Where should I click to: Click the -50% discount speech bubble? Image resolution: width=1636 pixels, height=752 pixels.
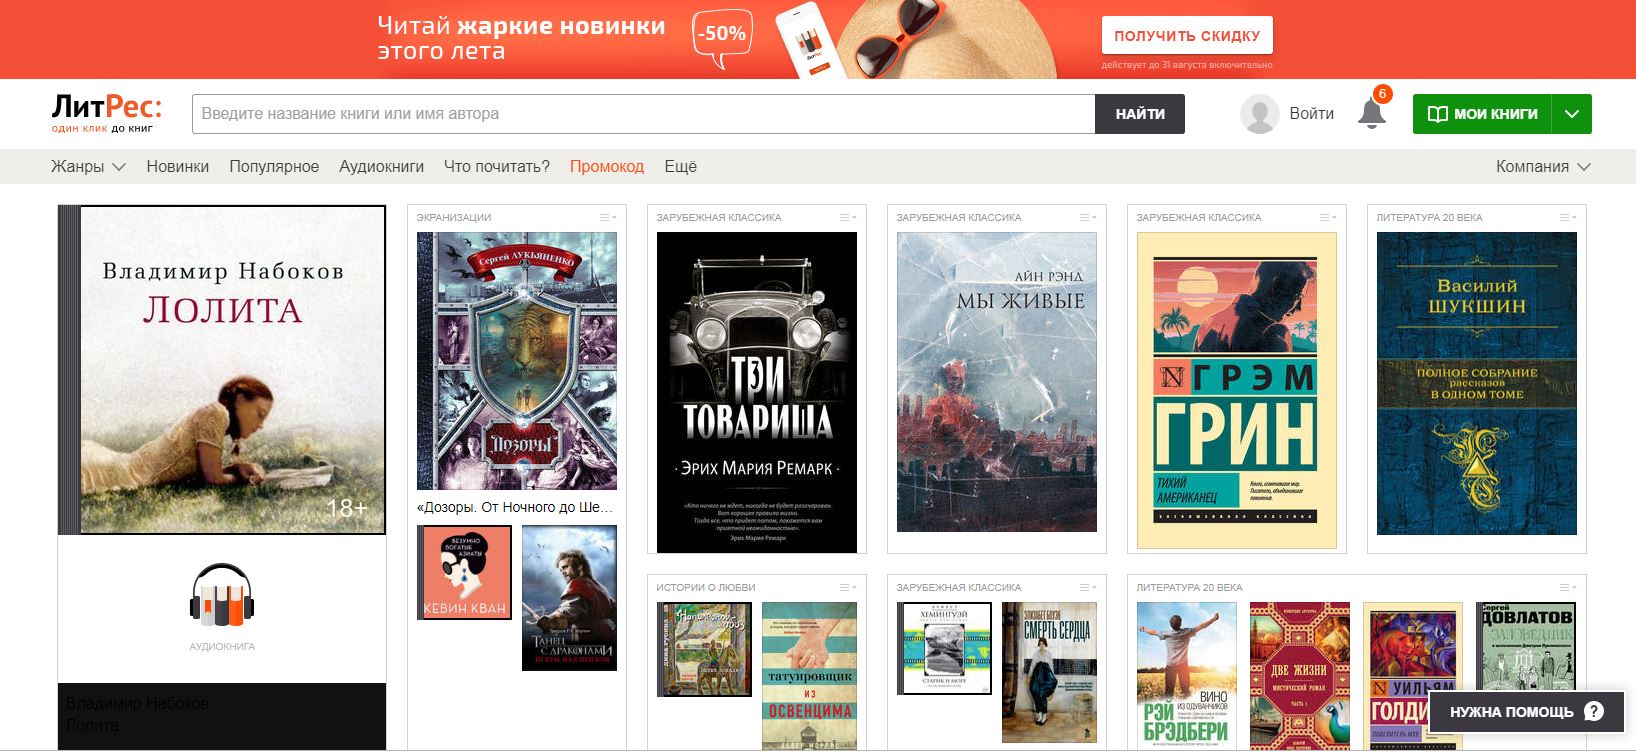pos(722,37)
